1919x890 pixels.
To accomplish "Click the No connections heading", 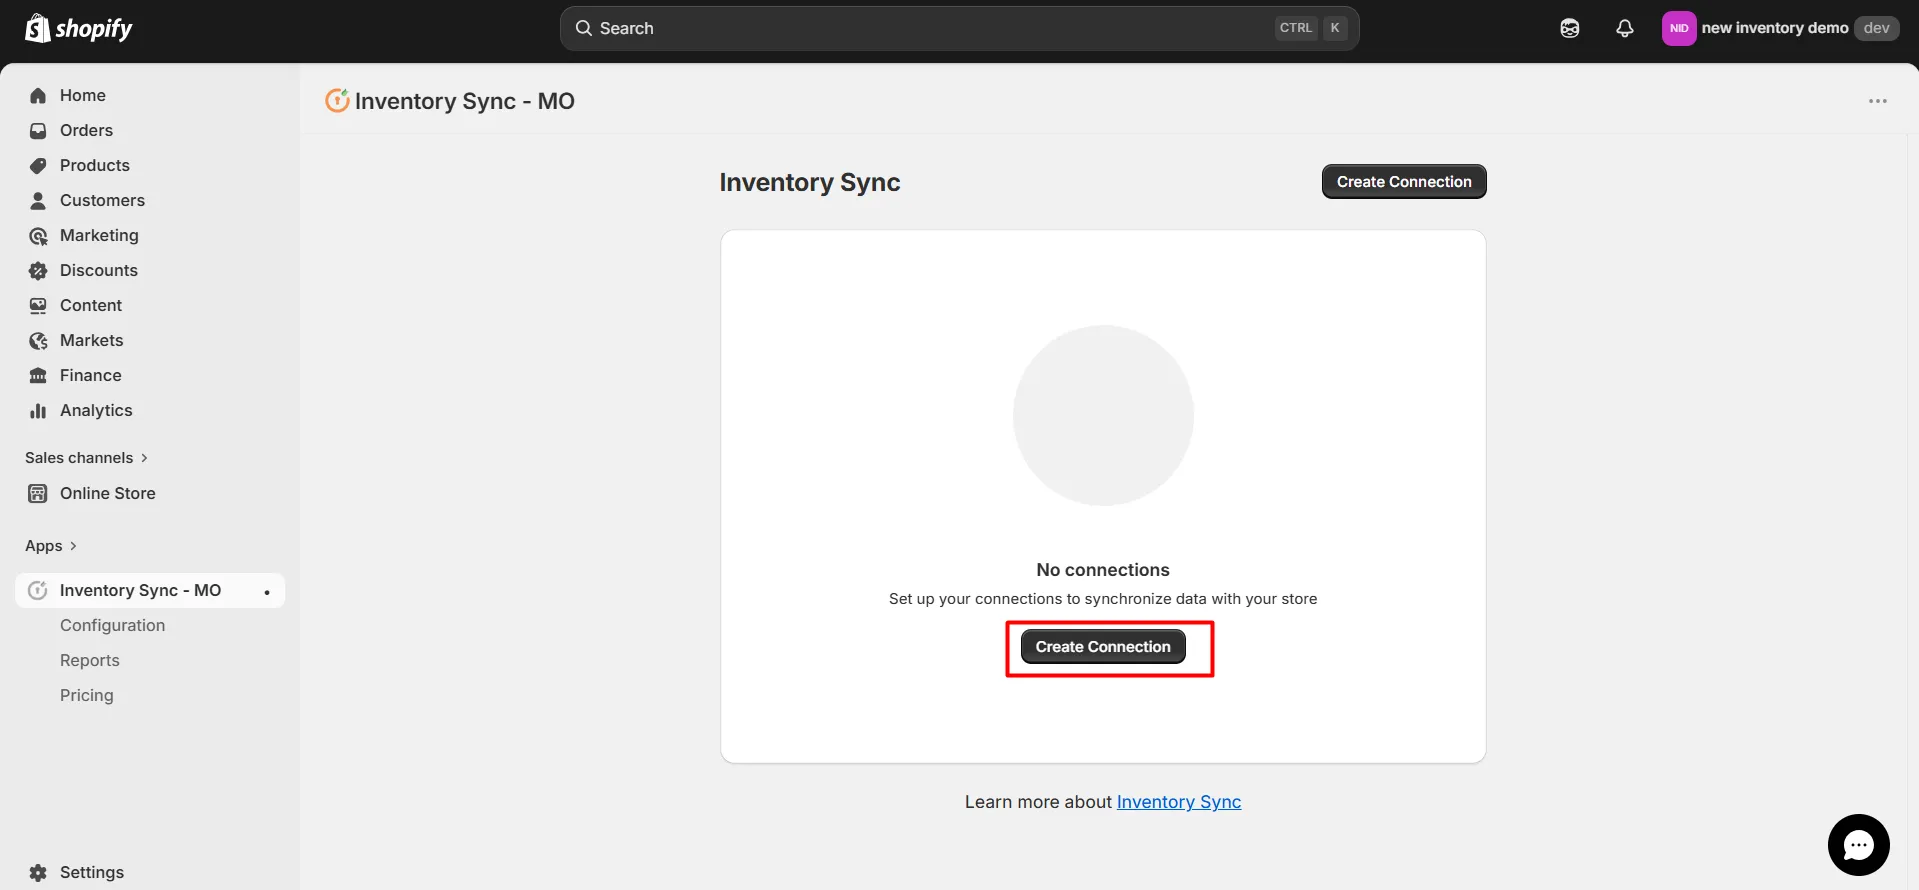I will coord(1103,570).
